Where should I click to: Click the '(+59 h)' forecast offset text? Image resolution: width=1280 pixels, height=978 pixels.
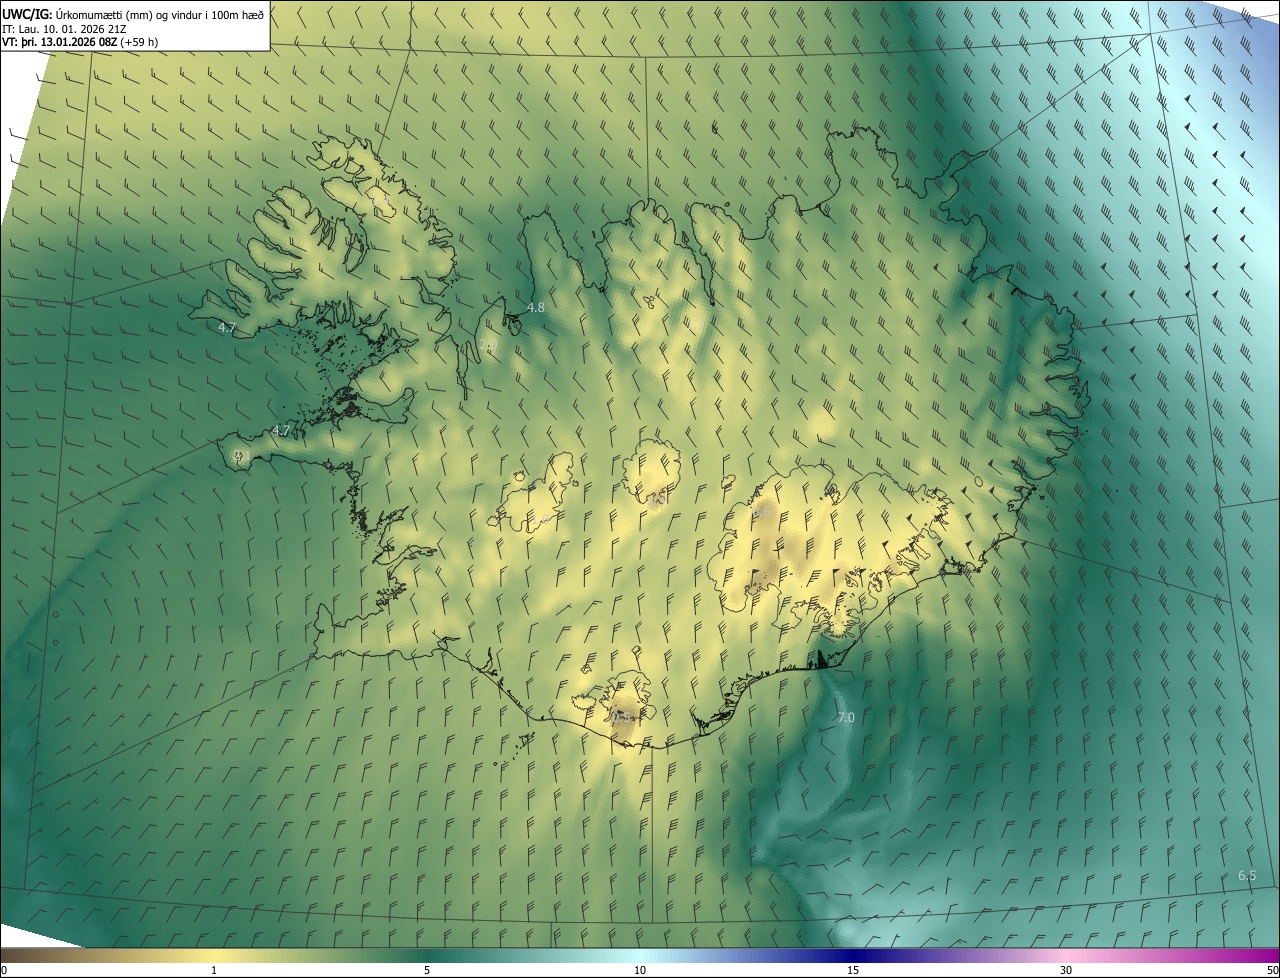tap(139, 42)
